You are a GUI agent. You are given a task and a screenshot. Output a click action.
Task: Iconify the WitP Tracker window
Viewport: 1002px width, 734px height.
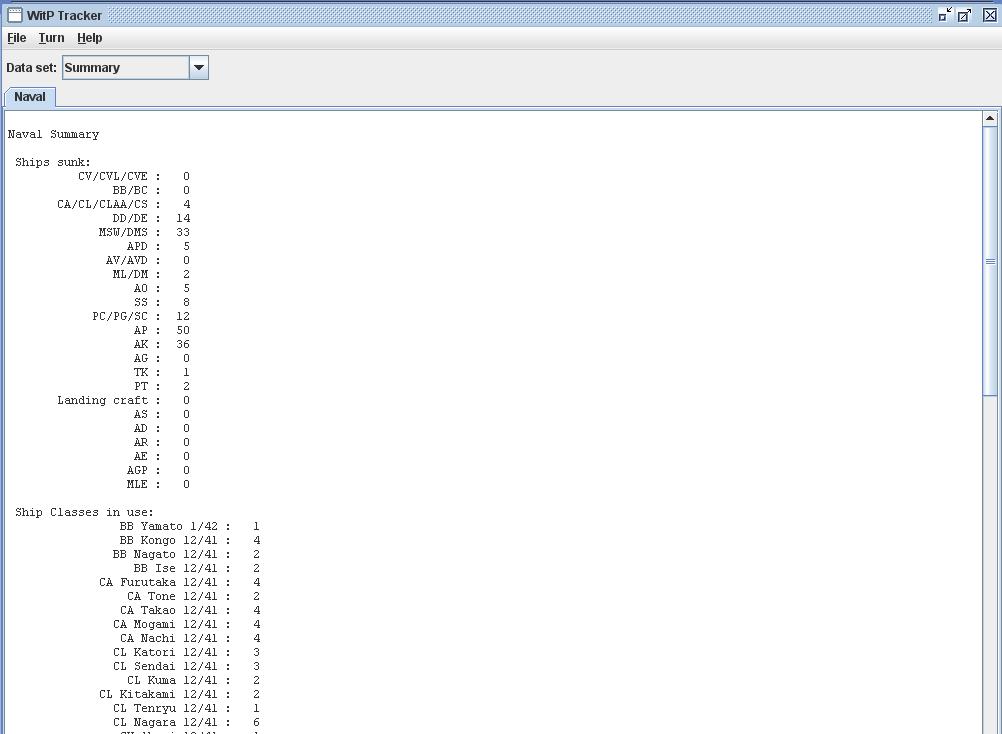pyautogui.click(x=945, y=15)
